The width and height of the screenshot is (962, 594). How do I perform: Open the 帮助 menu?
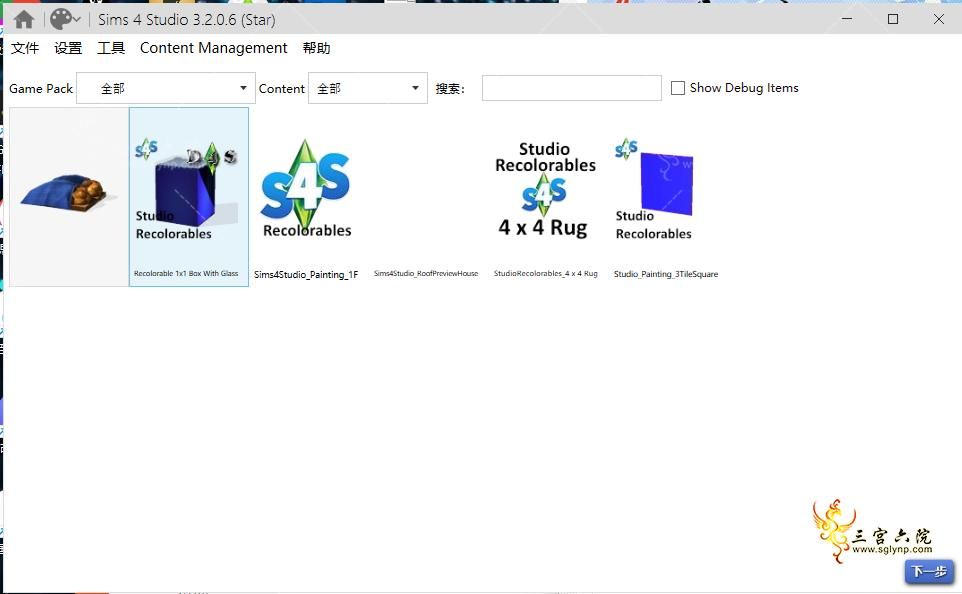tap(317, 48)
